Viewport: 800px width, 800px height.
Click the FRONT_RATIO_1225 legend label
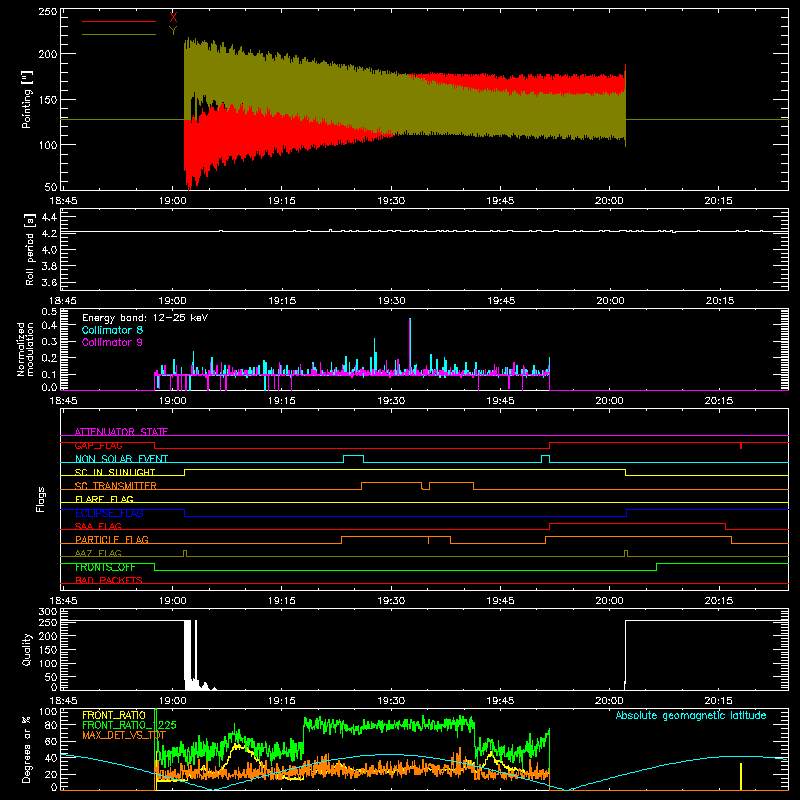tap(129, 725)
